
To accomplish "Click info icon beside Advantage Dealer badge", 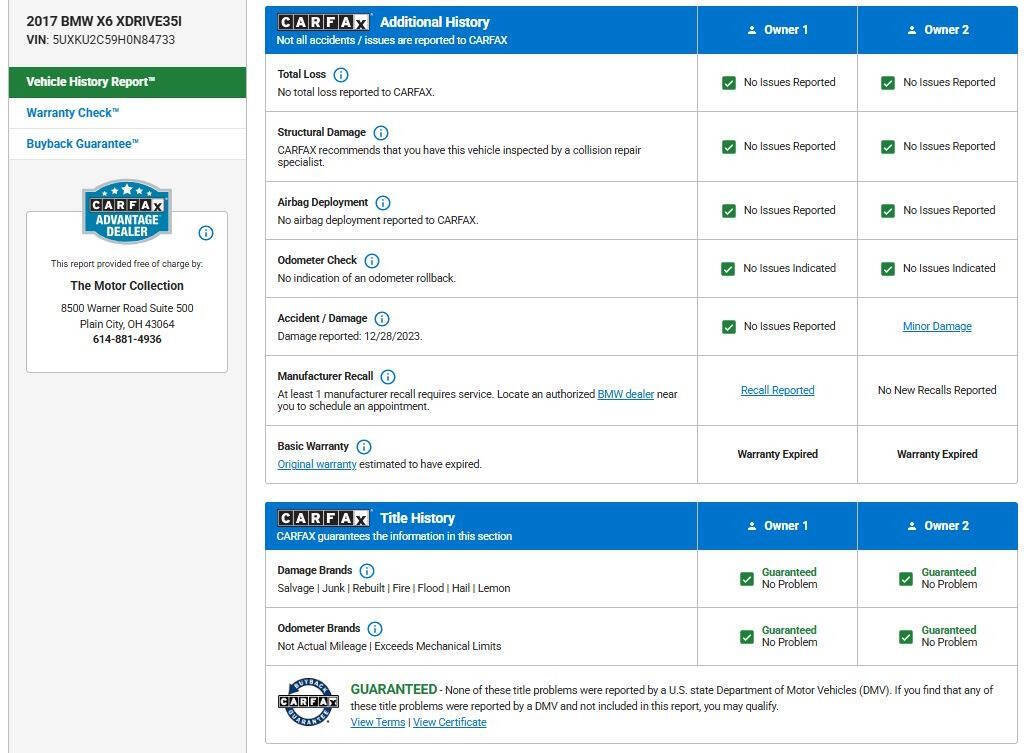I will [206, 233].
